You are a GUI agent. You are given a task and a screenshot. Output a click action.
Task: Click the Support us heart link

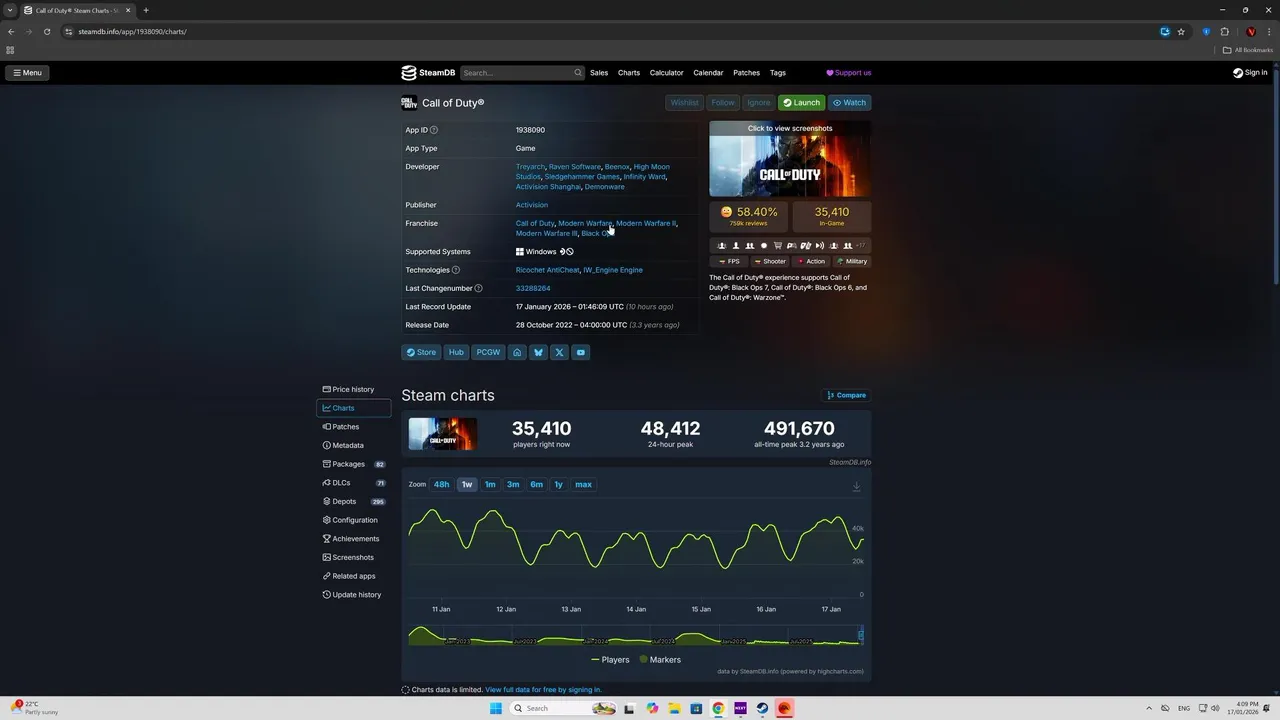click(848, 73)
